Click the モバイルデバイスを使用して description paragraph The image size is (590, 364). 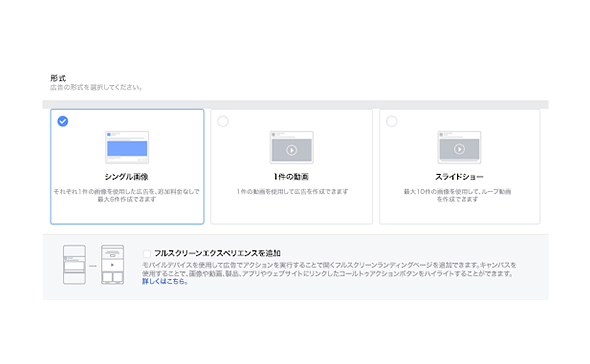click(x=329, y=269)
